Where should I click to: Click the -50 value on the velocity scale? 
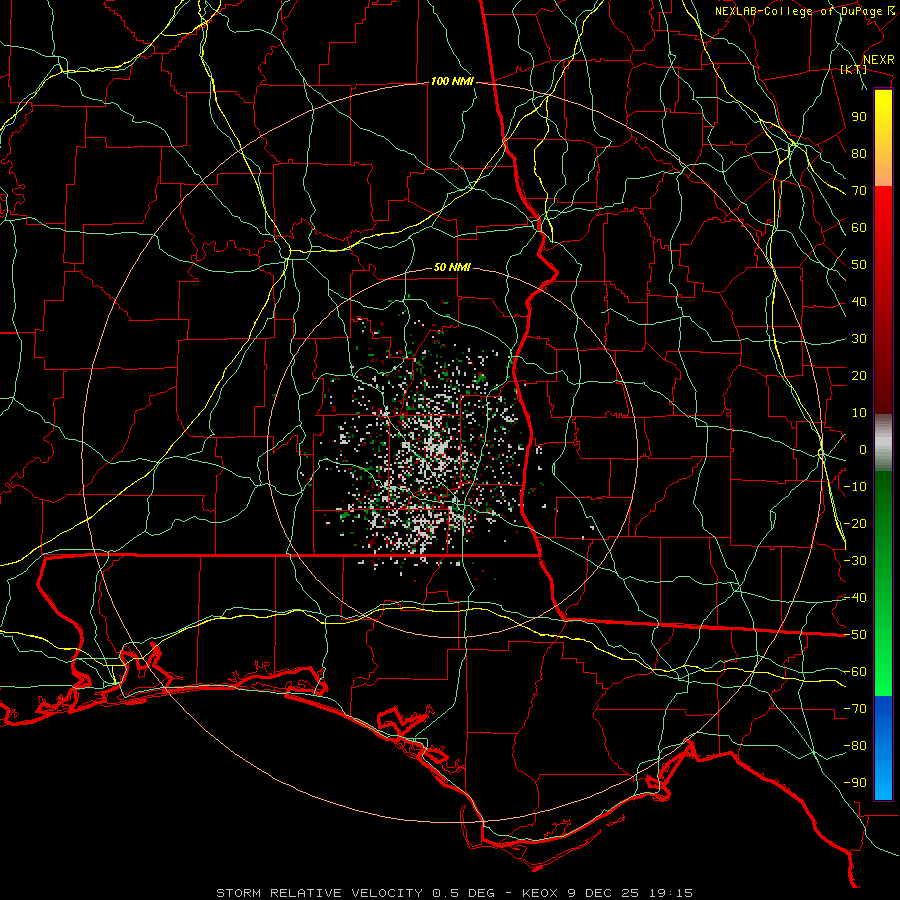point(855,635)
